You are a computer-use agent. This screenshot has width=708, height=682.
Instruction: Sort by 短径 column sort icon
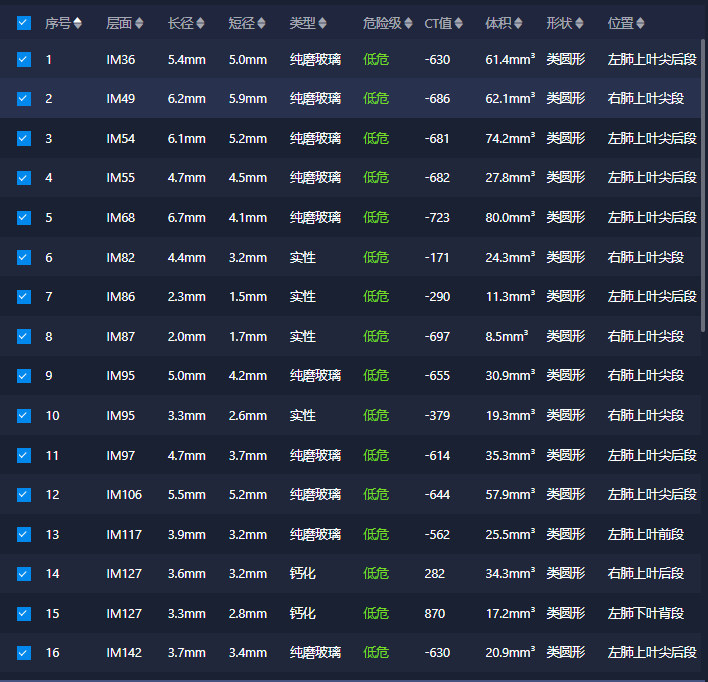(x=261, y=23)
